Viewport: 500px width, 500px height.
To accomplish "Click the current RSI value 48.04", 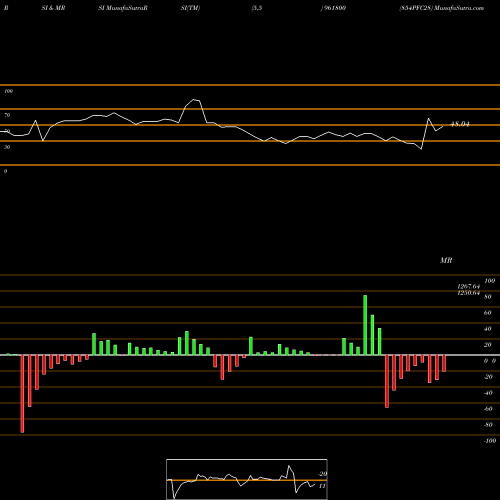I will click(x=460, y=124).
